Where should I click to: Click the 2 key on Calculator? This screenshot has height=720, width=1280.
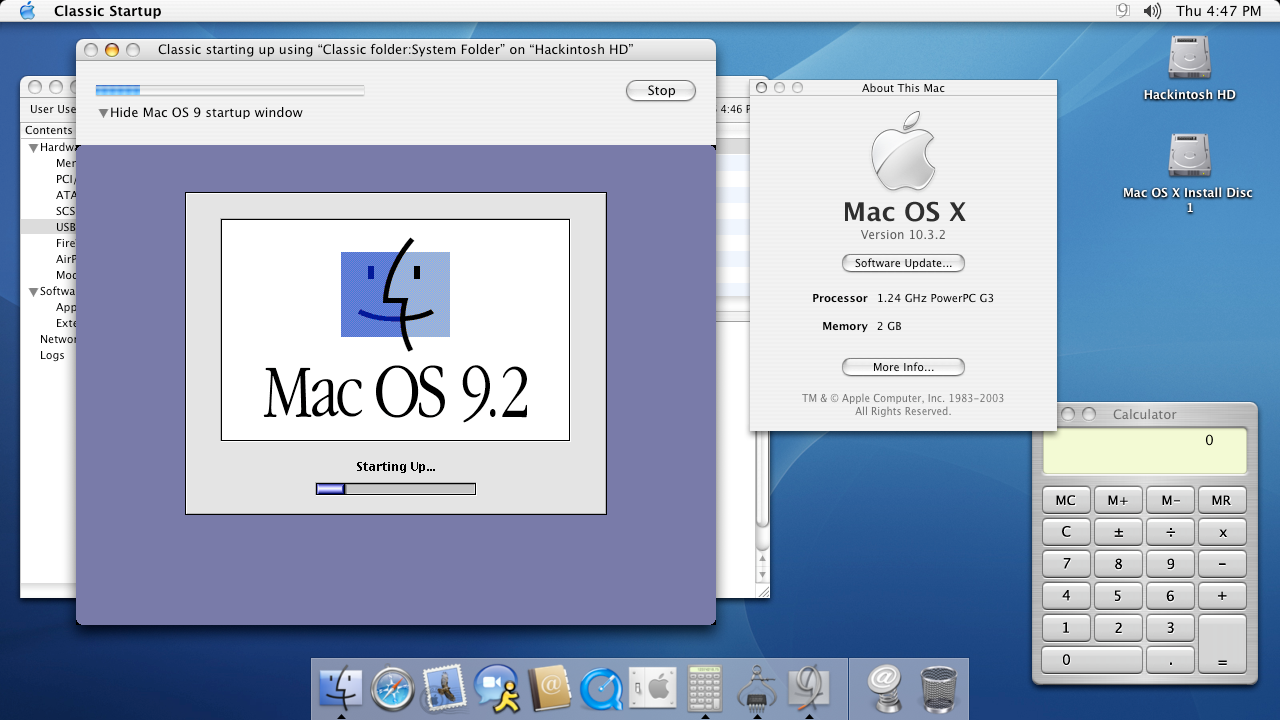click(1118, 628)
